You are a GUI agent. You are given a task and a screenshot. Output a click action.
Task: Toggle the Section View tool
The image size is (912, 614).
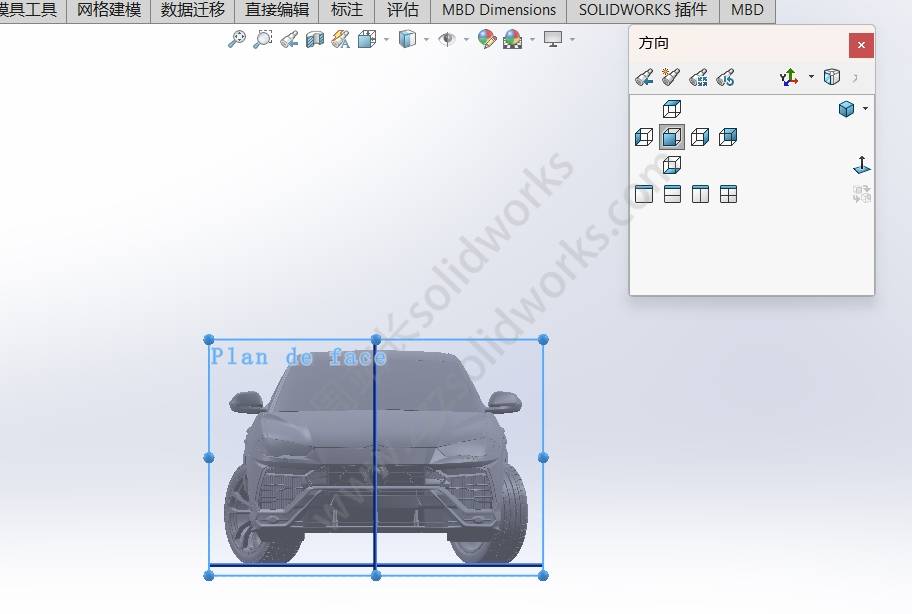click(x=315, y=39)
